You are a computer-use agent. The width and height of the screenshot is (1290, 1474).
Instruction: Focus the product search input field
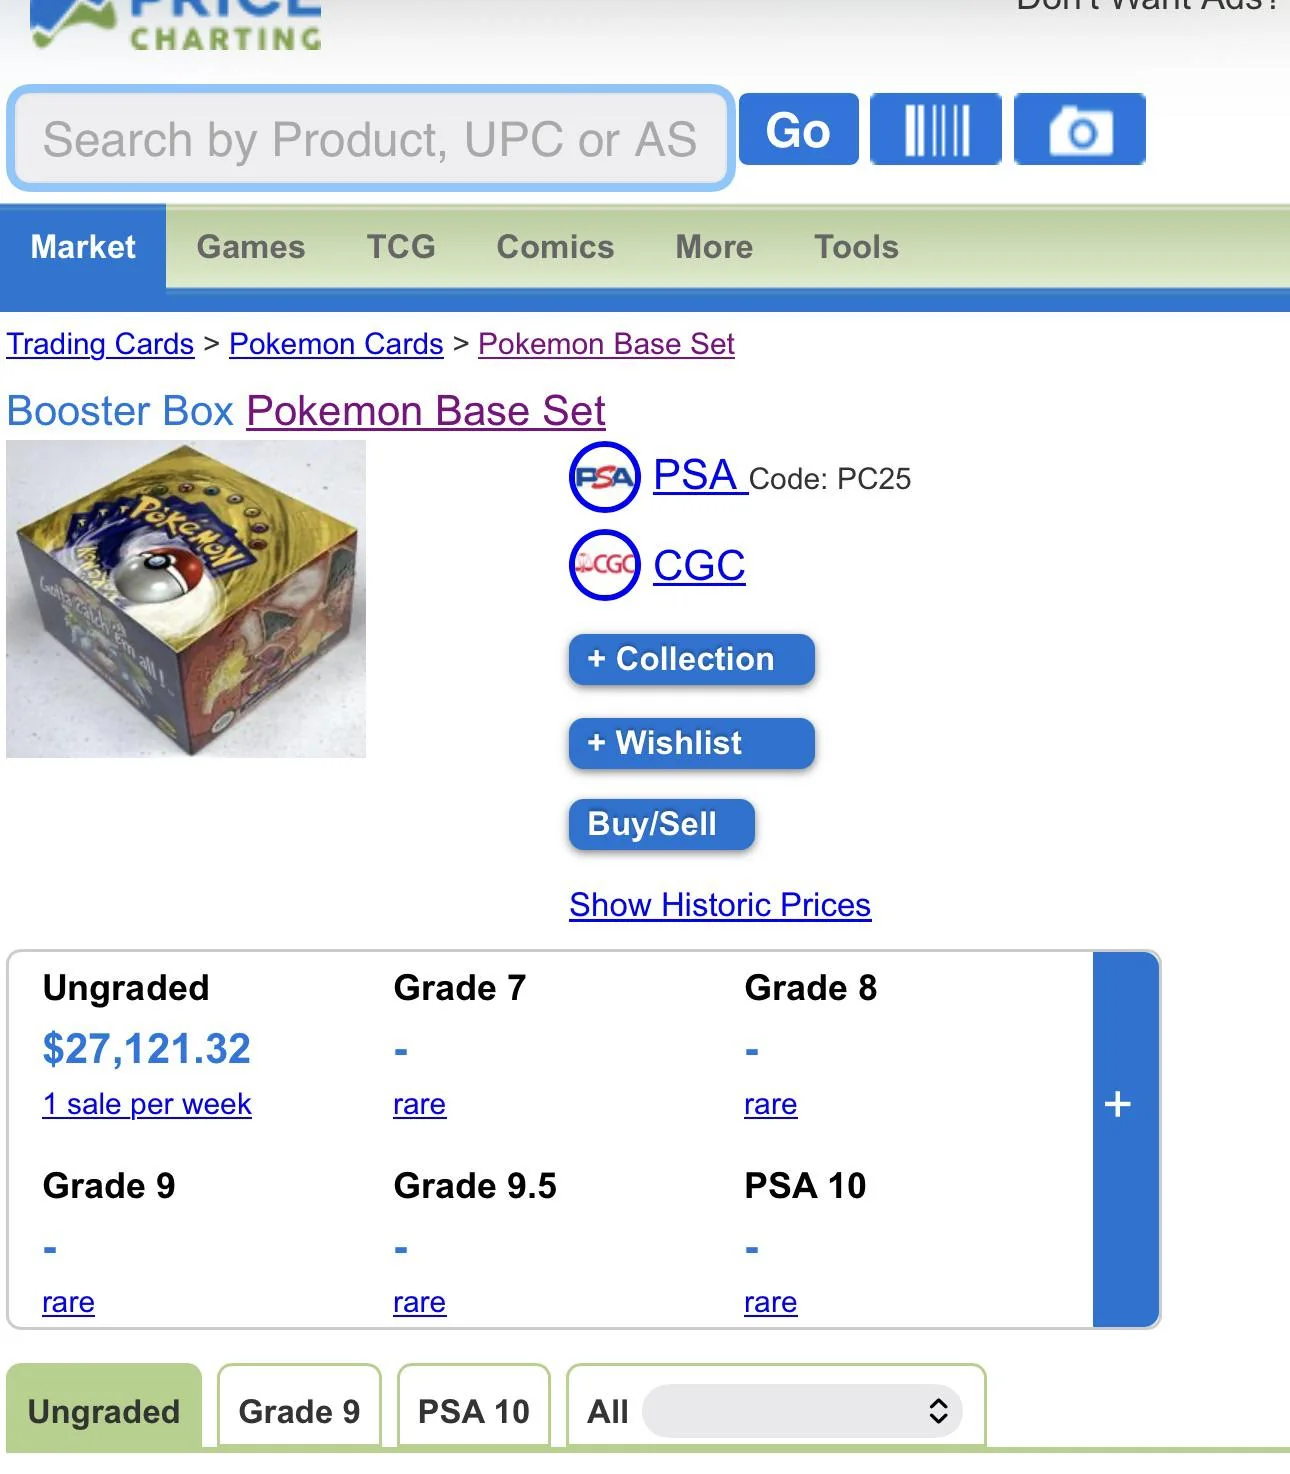(x=370, y=139)
